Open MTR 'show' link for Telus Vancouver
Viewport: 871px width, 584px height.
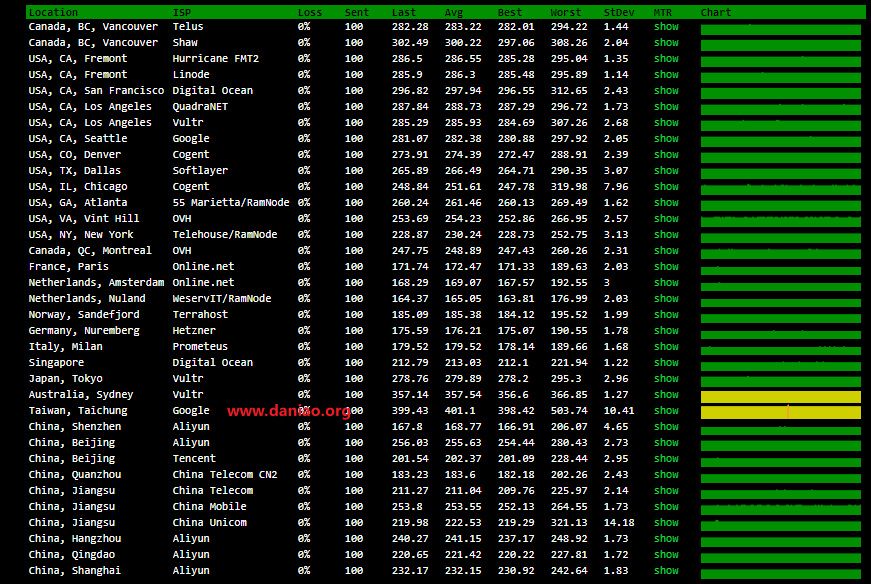coord(666,26)
